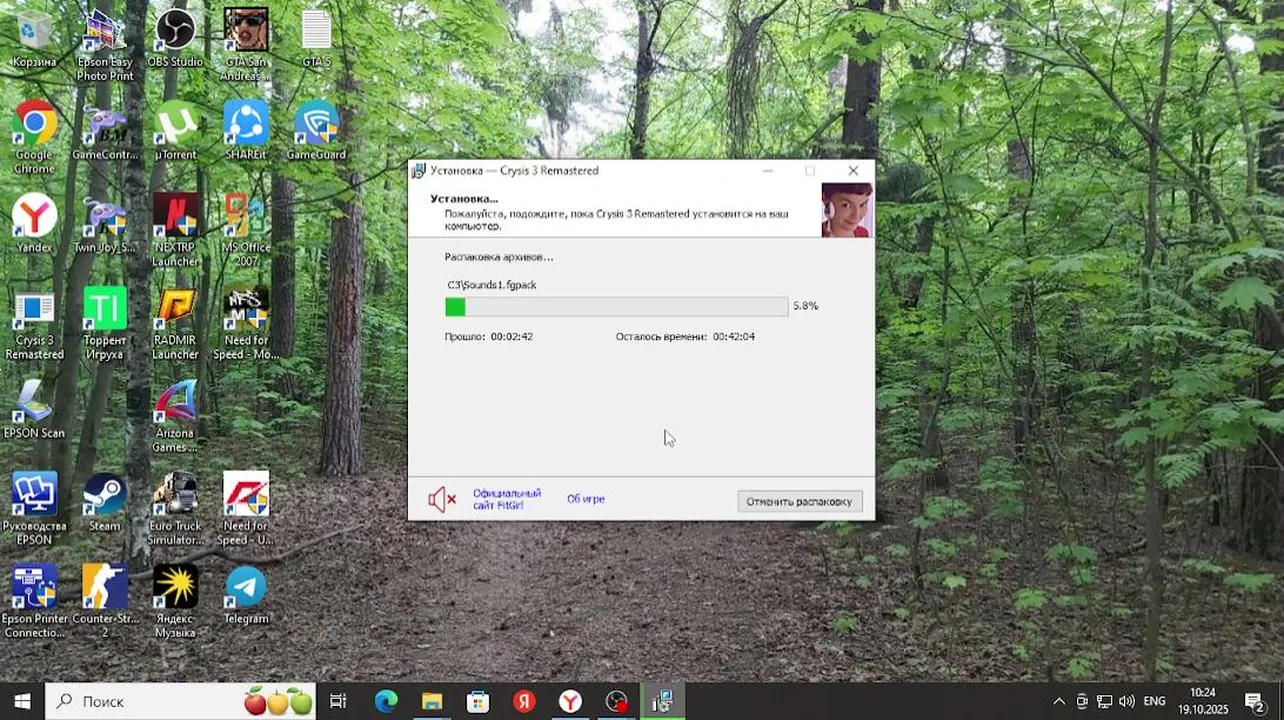The width and height of the screenshot is (1284, 720).
Task: Open red Яндекс icon on taskbar
Action: [x=524, y=702]
